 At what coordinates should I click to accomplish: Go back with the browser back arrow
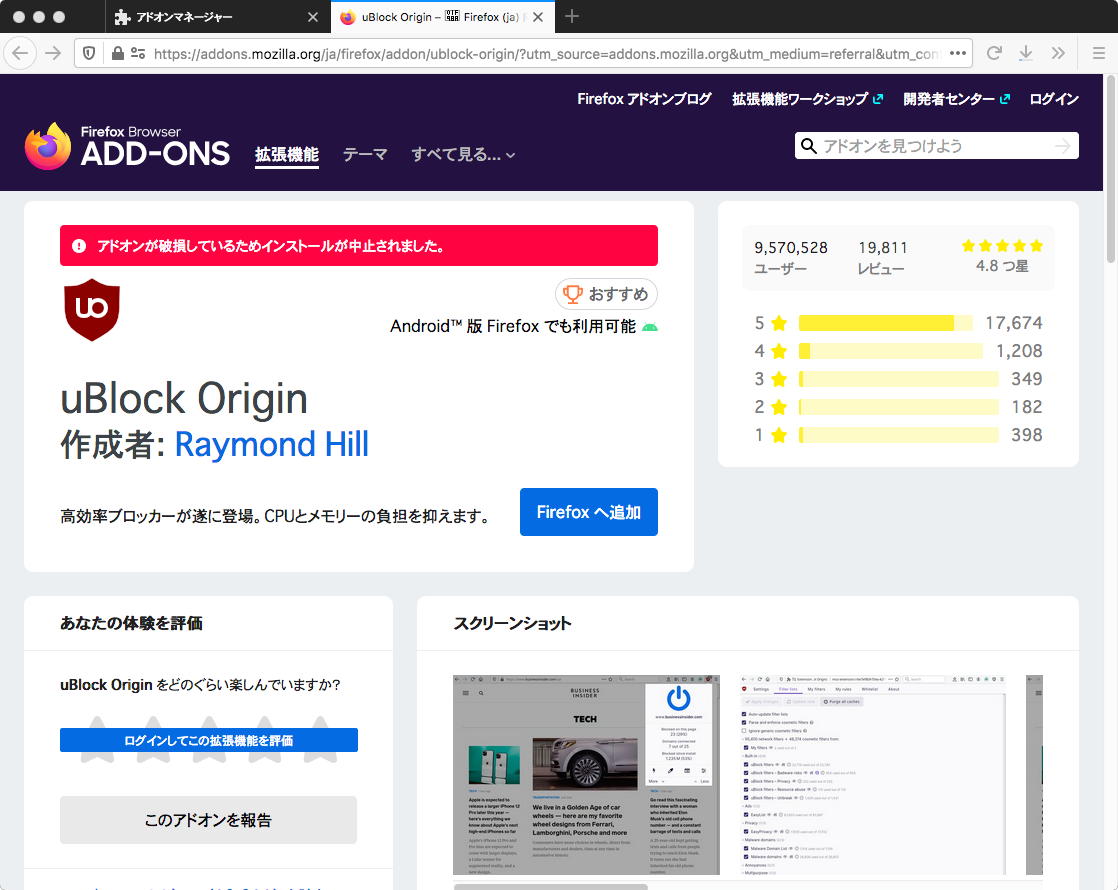20,53
